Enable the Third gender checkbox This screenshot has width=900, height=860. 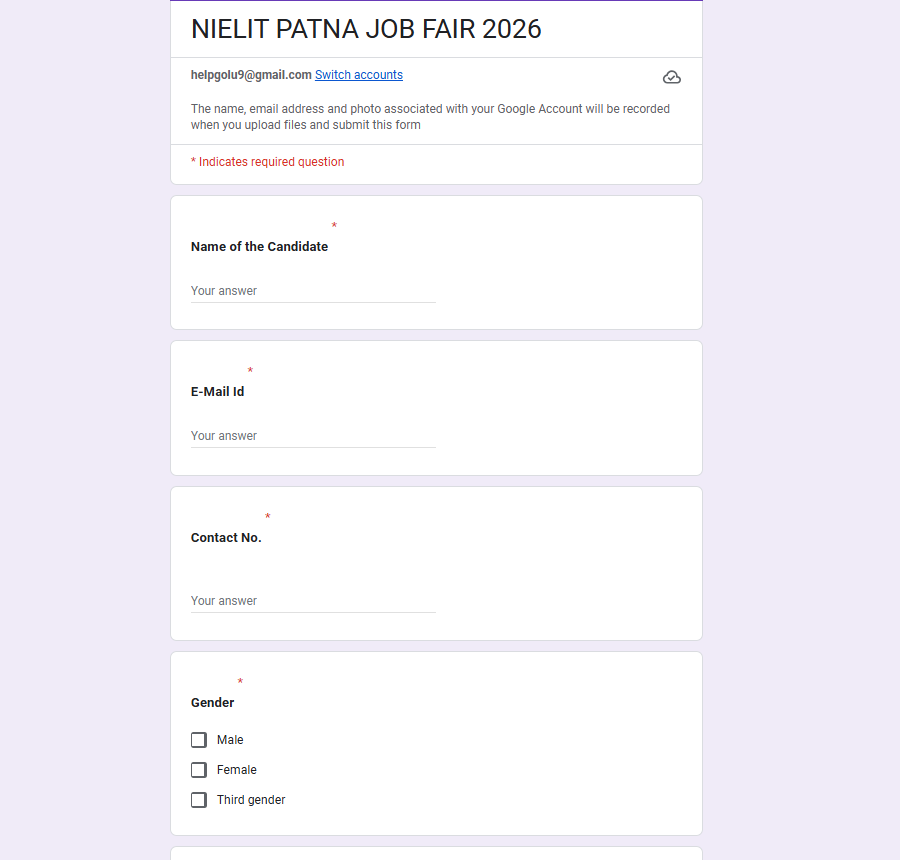(x=199, y=800)
